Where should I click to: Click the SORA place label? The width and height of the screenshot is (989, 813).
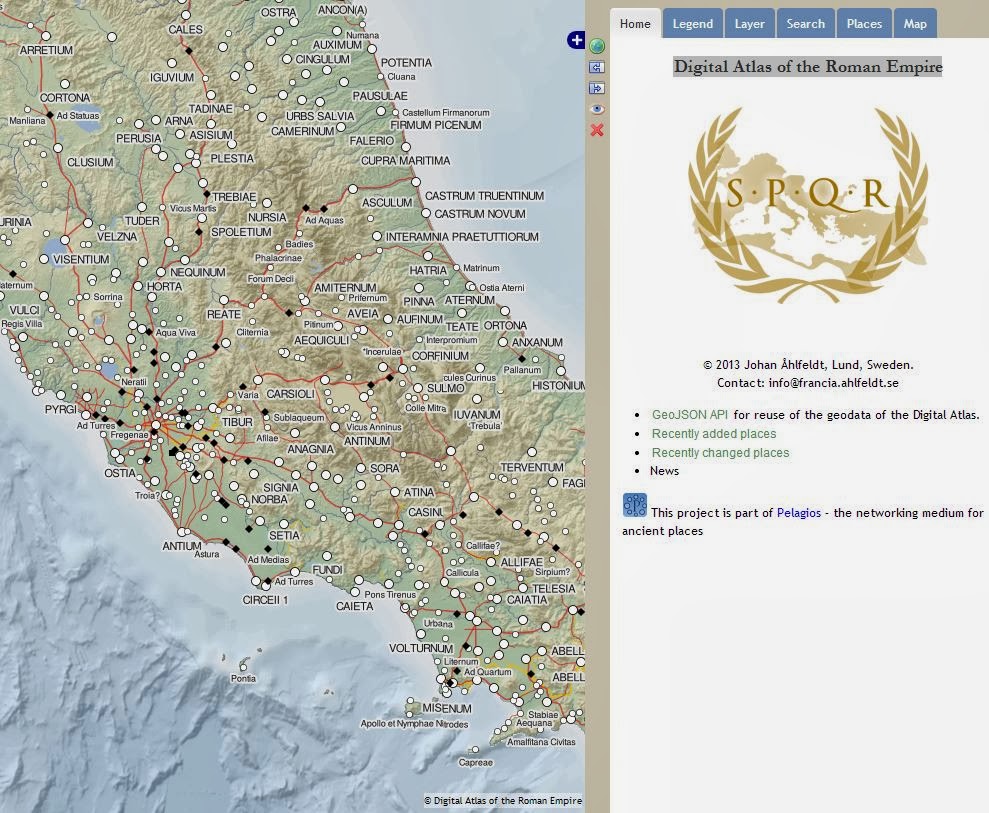click(x=385, y=468)
